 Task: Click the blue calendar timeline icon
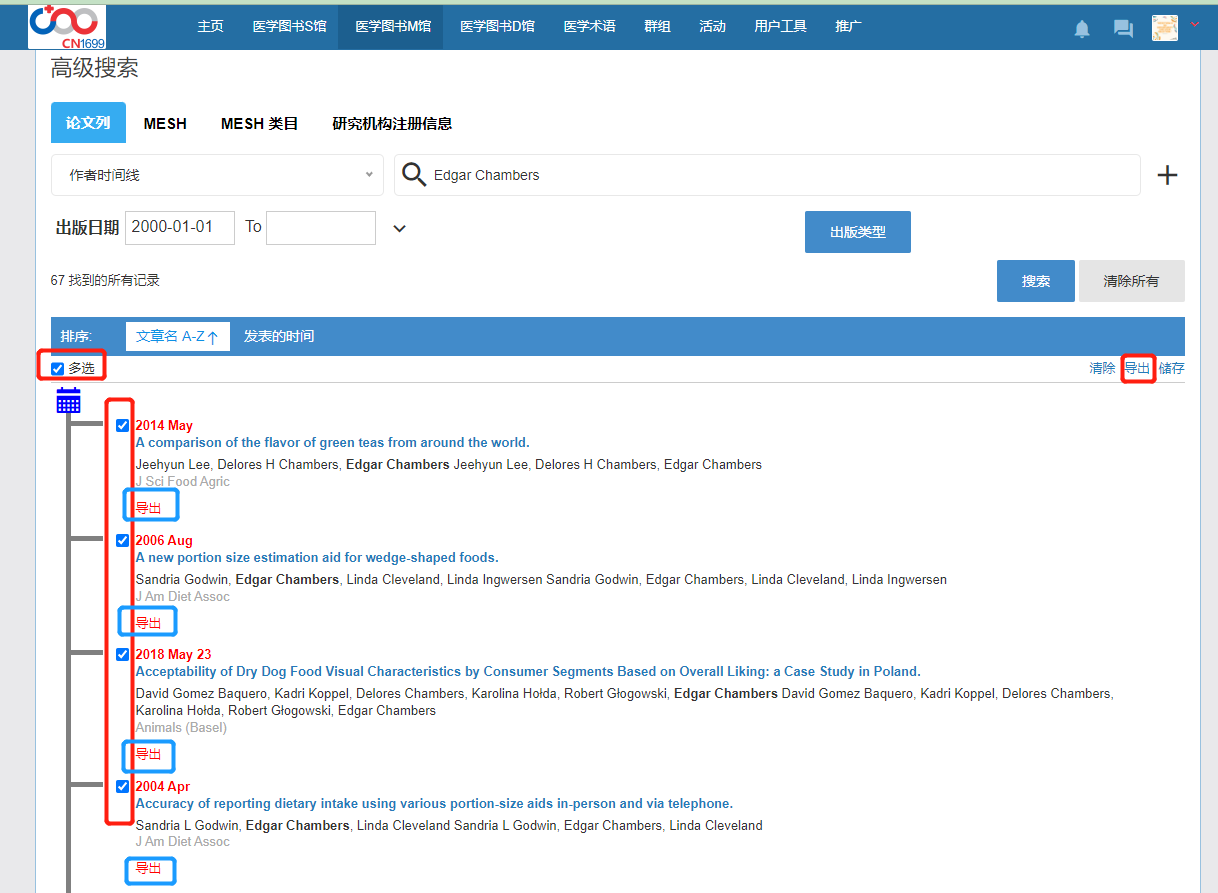coord(68,401)
